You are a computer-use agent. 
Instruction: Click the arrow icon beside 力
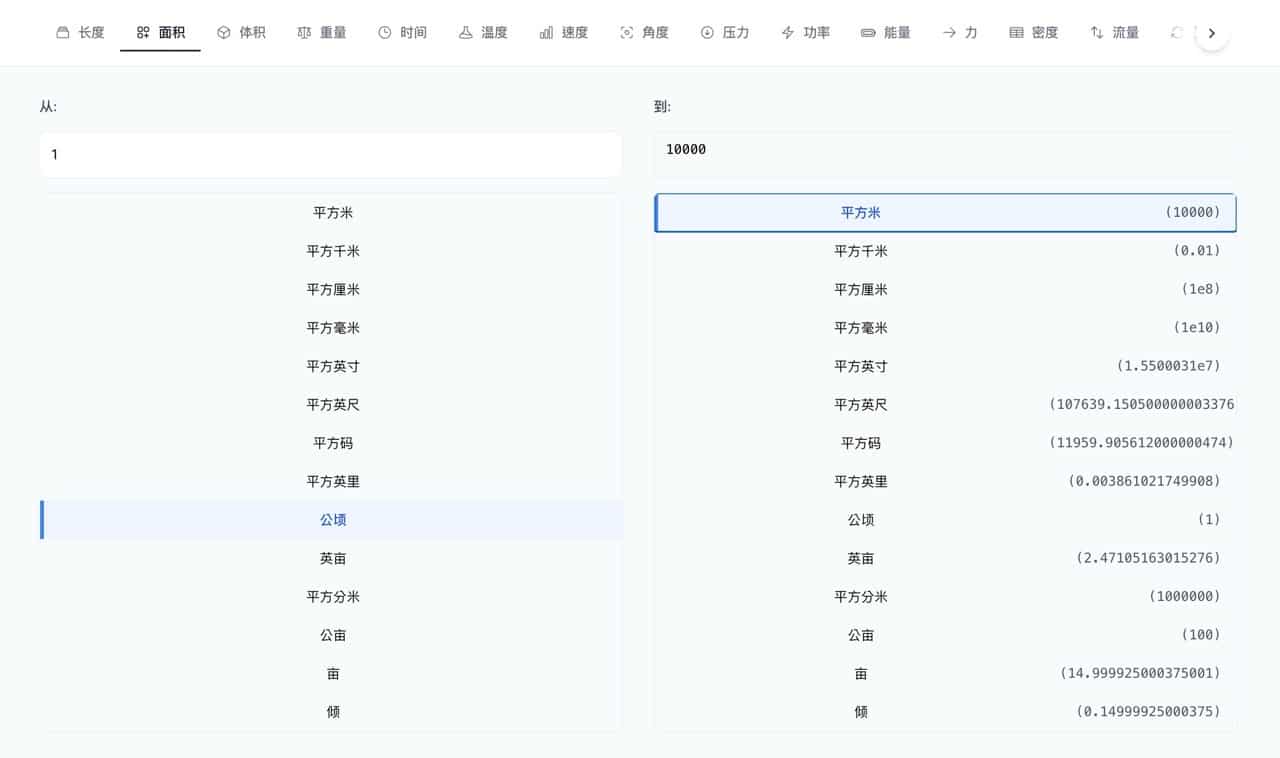tap(949, 33)
